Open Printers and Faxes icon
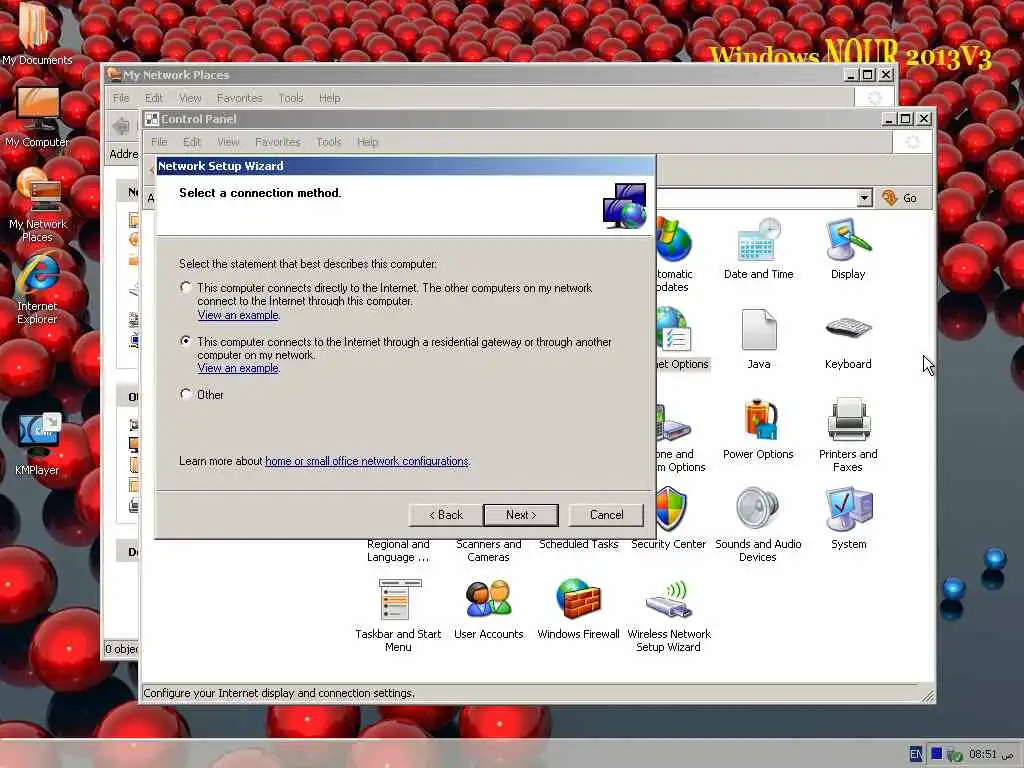 (848, 434)
